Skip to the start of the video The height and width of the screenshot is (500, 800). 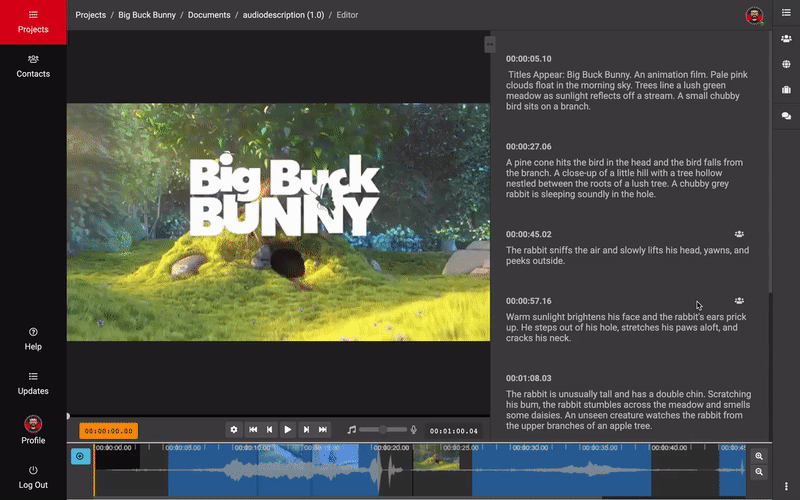tap(253, 429)
